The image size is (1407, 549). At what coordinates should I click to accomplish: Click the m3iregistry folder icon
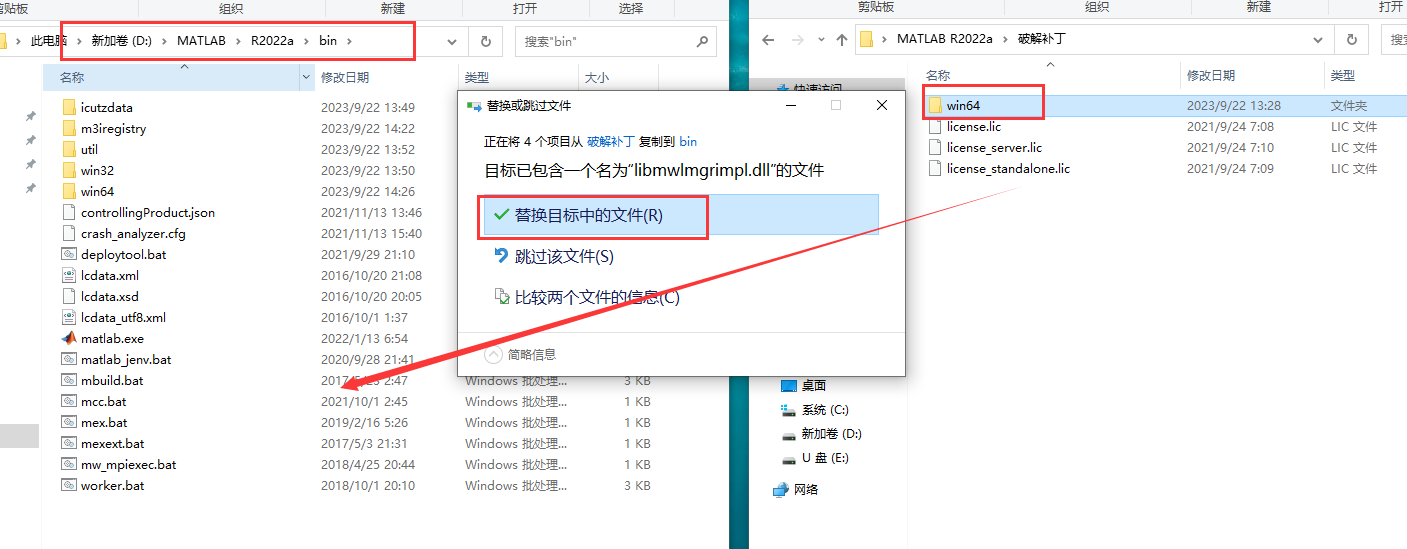tap(69, 128)
